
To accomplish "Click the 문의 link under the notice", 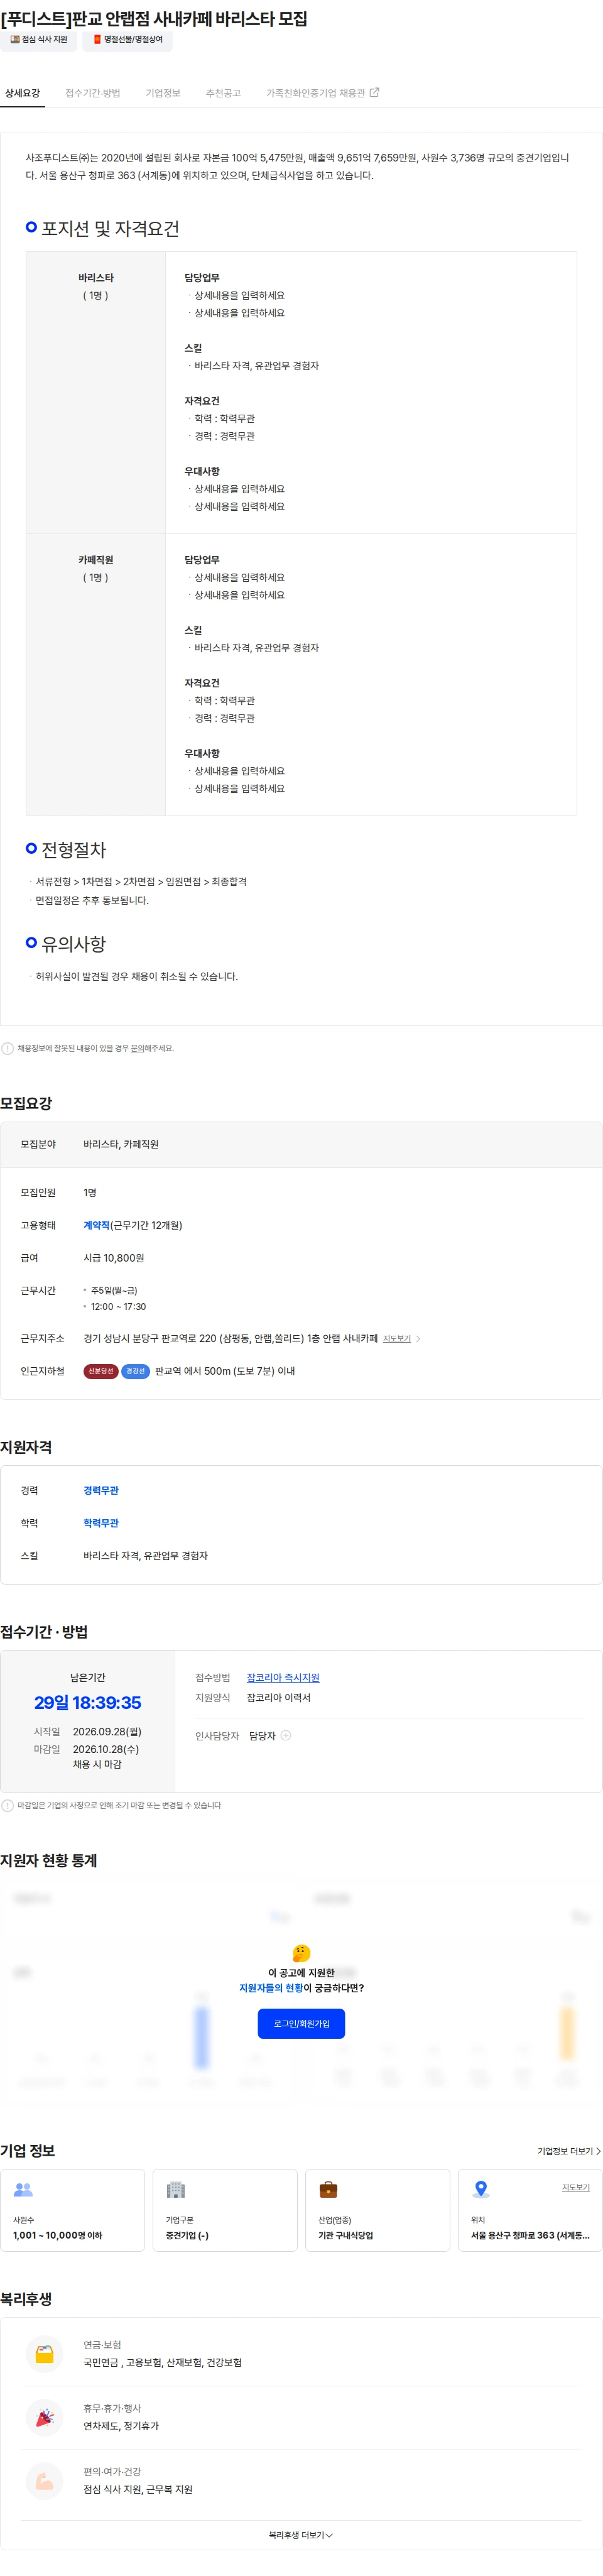I will [x=136, y=1049].
